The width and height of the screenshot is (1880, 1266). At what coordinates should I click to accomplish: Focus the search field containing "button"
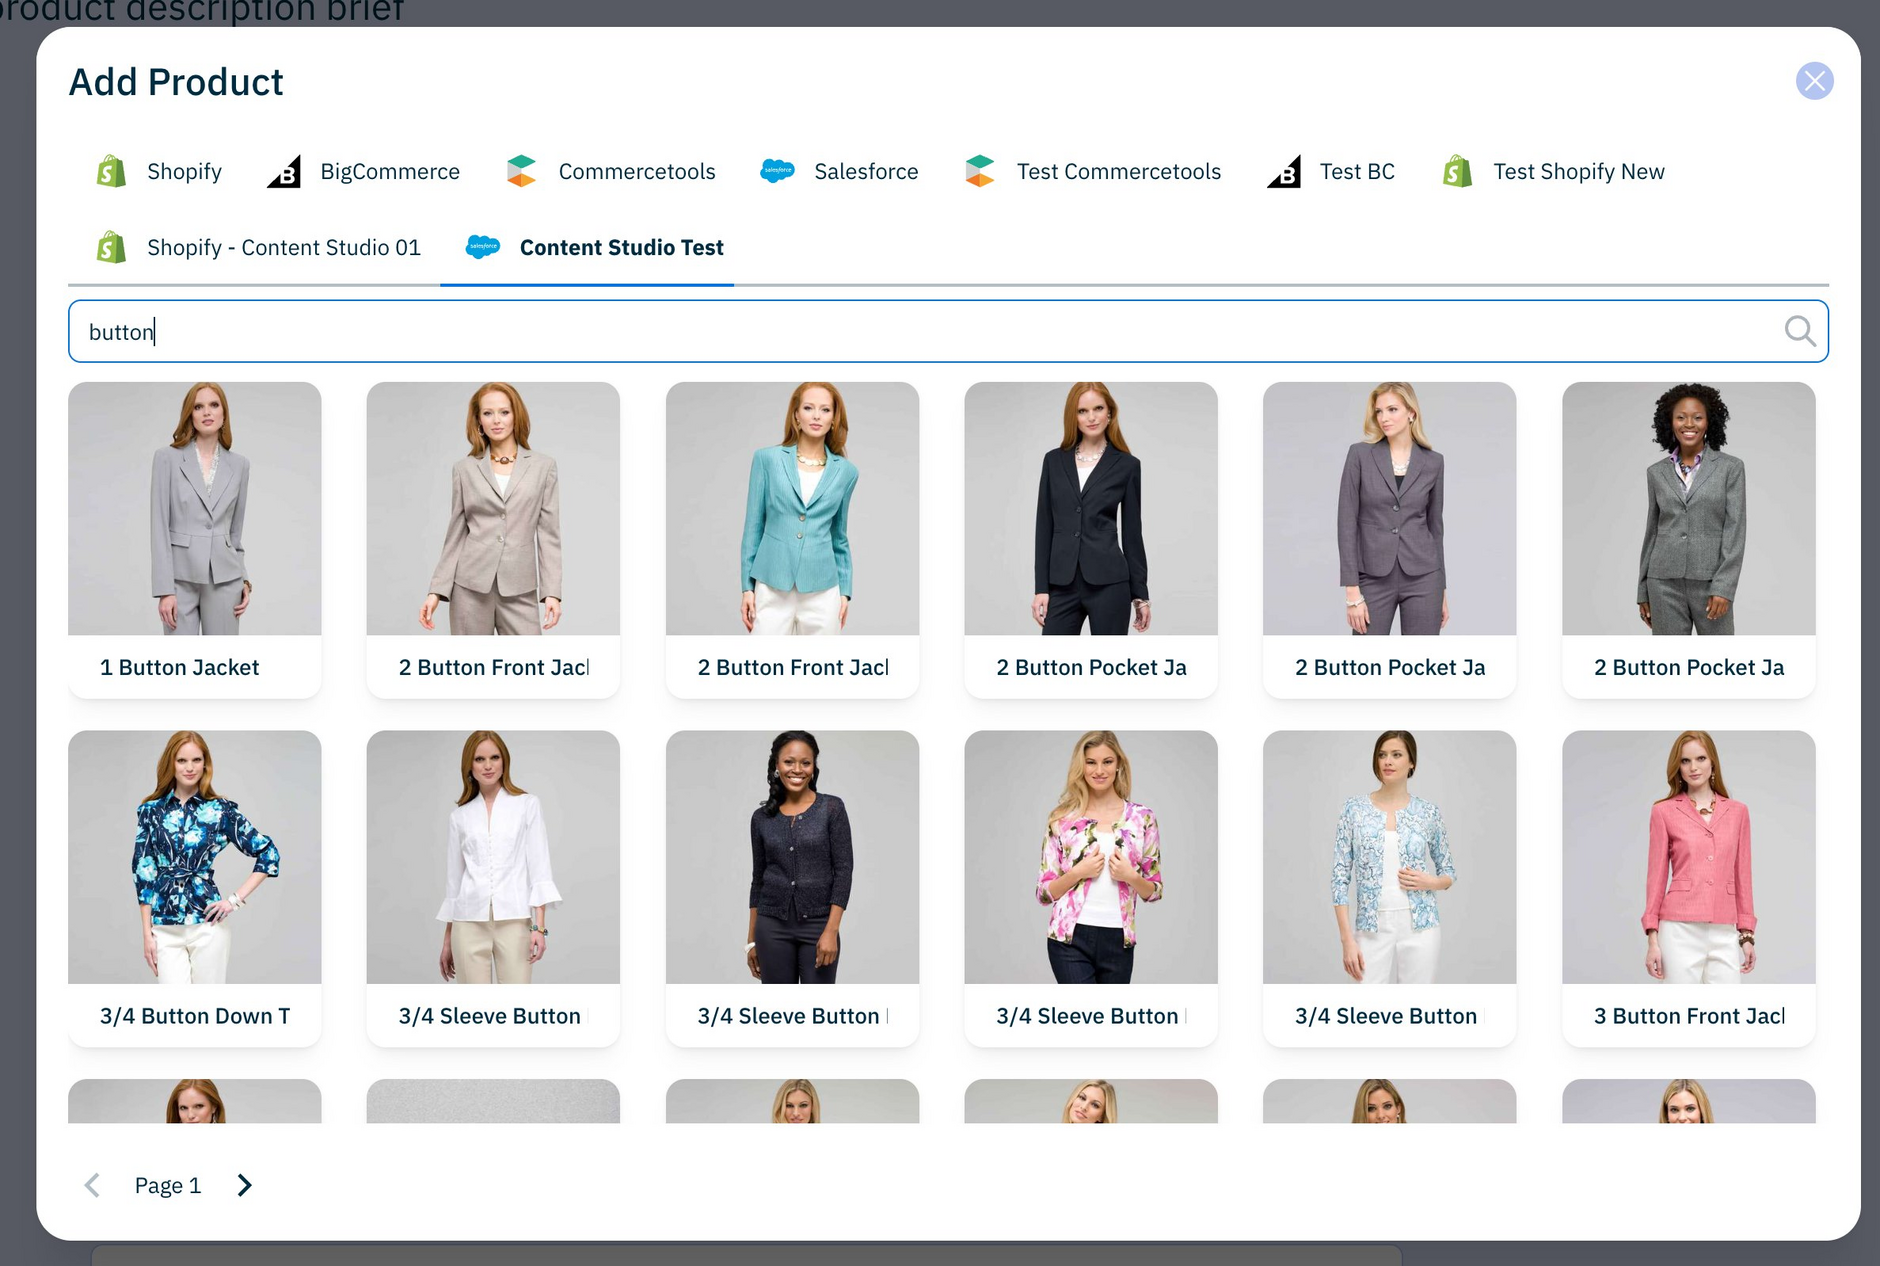(x=948, y=331)
